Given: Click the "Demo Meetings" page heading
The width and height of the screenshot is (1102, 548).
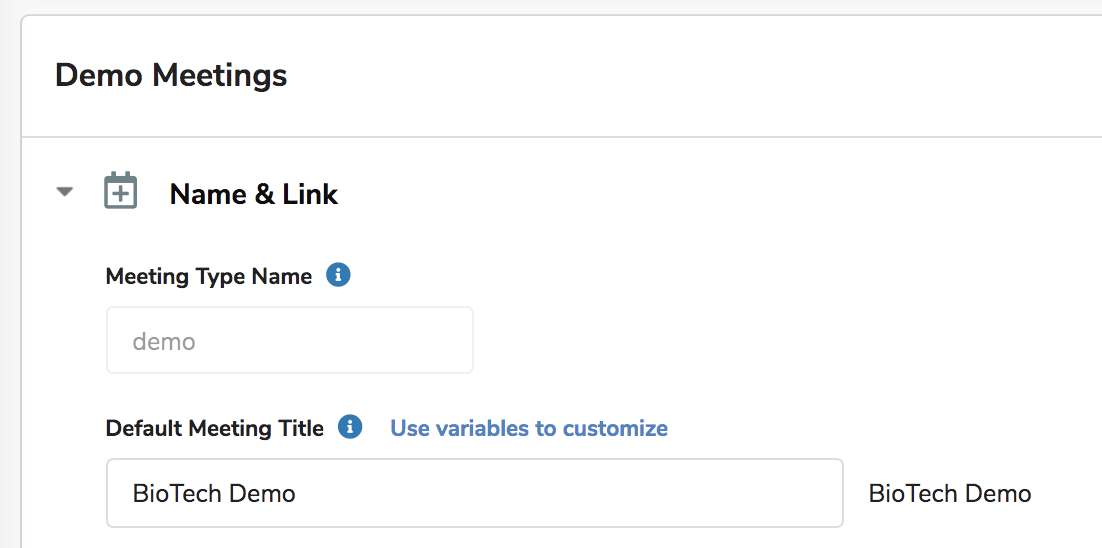Looking at the screenshot, I should coord(171,75).
